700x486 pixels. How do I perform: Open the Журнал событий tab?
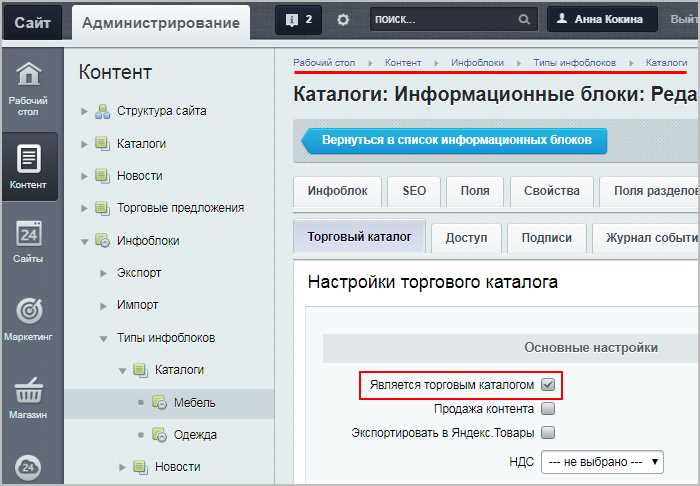pyautogui.click(x=646, y=237)
